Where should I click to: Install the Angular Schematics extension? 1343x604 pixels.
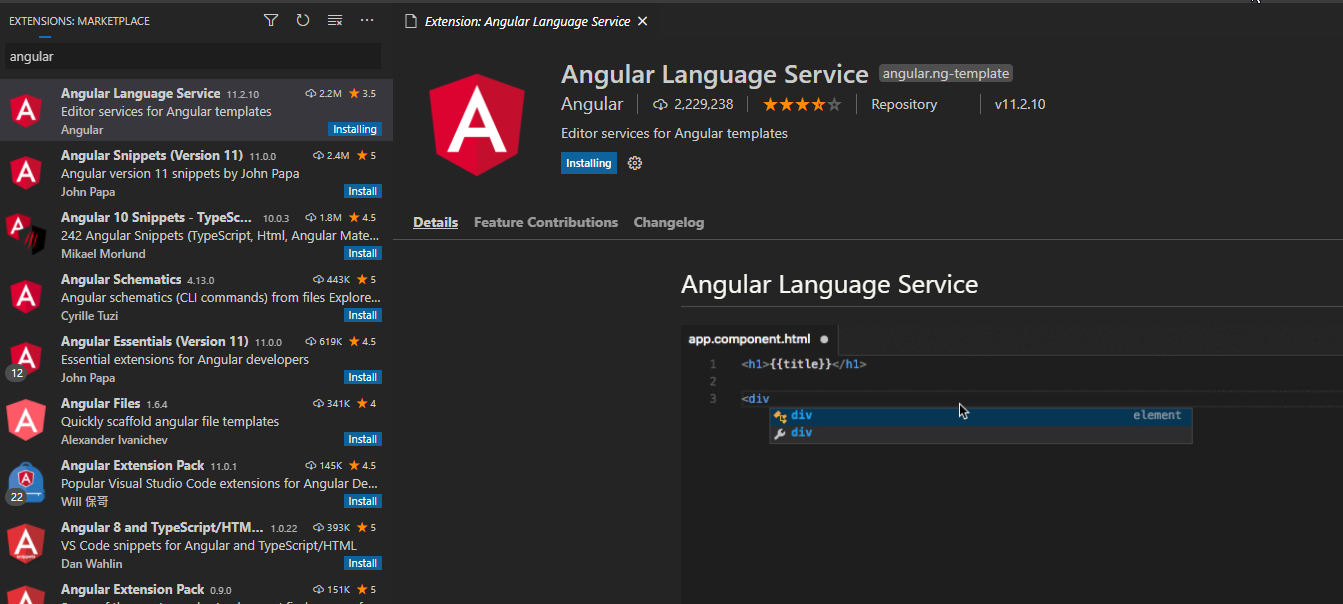[362, 314]
